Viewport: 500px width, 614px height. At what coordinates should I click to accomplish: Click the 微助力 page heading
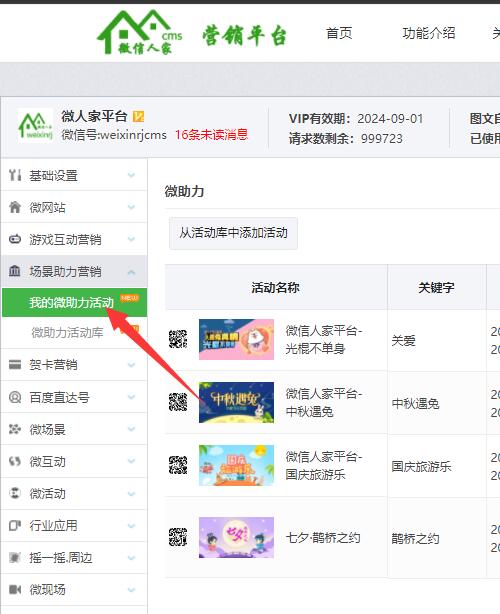(x=184, y=191)
